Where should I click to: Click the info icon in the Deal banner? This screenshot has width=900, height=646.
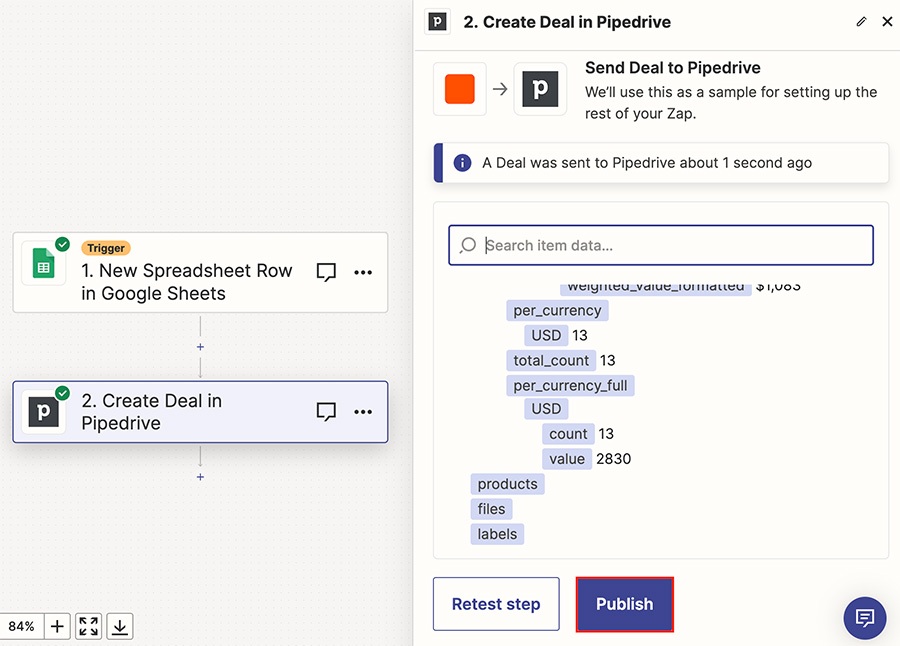[462, 162]
